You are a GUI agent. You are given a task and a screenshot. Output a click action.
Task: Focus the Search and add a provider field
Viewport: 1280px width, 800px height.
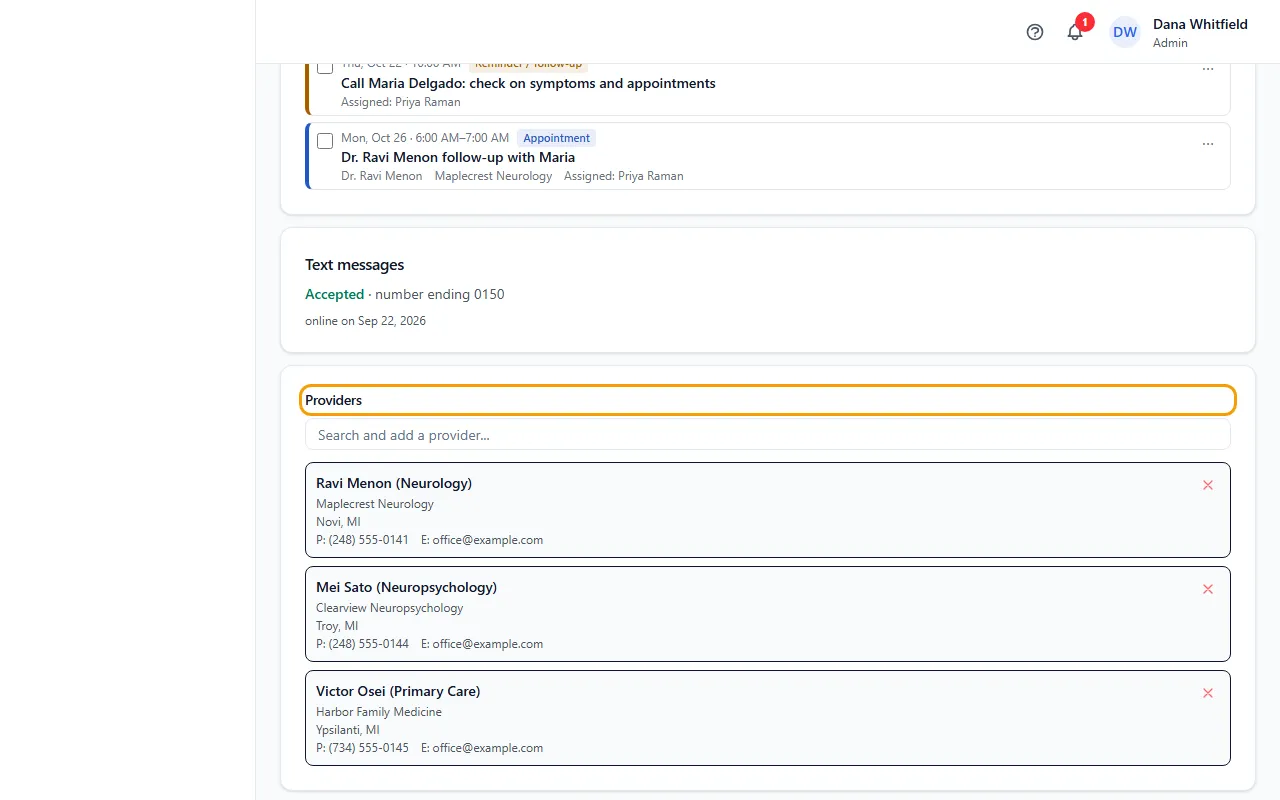coord(768,435)
